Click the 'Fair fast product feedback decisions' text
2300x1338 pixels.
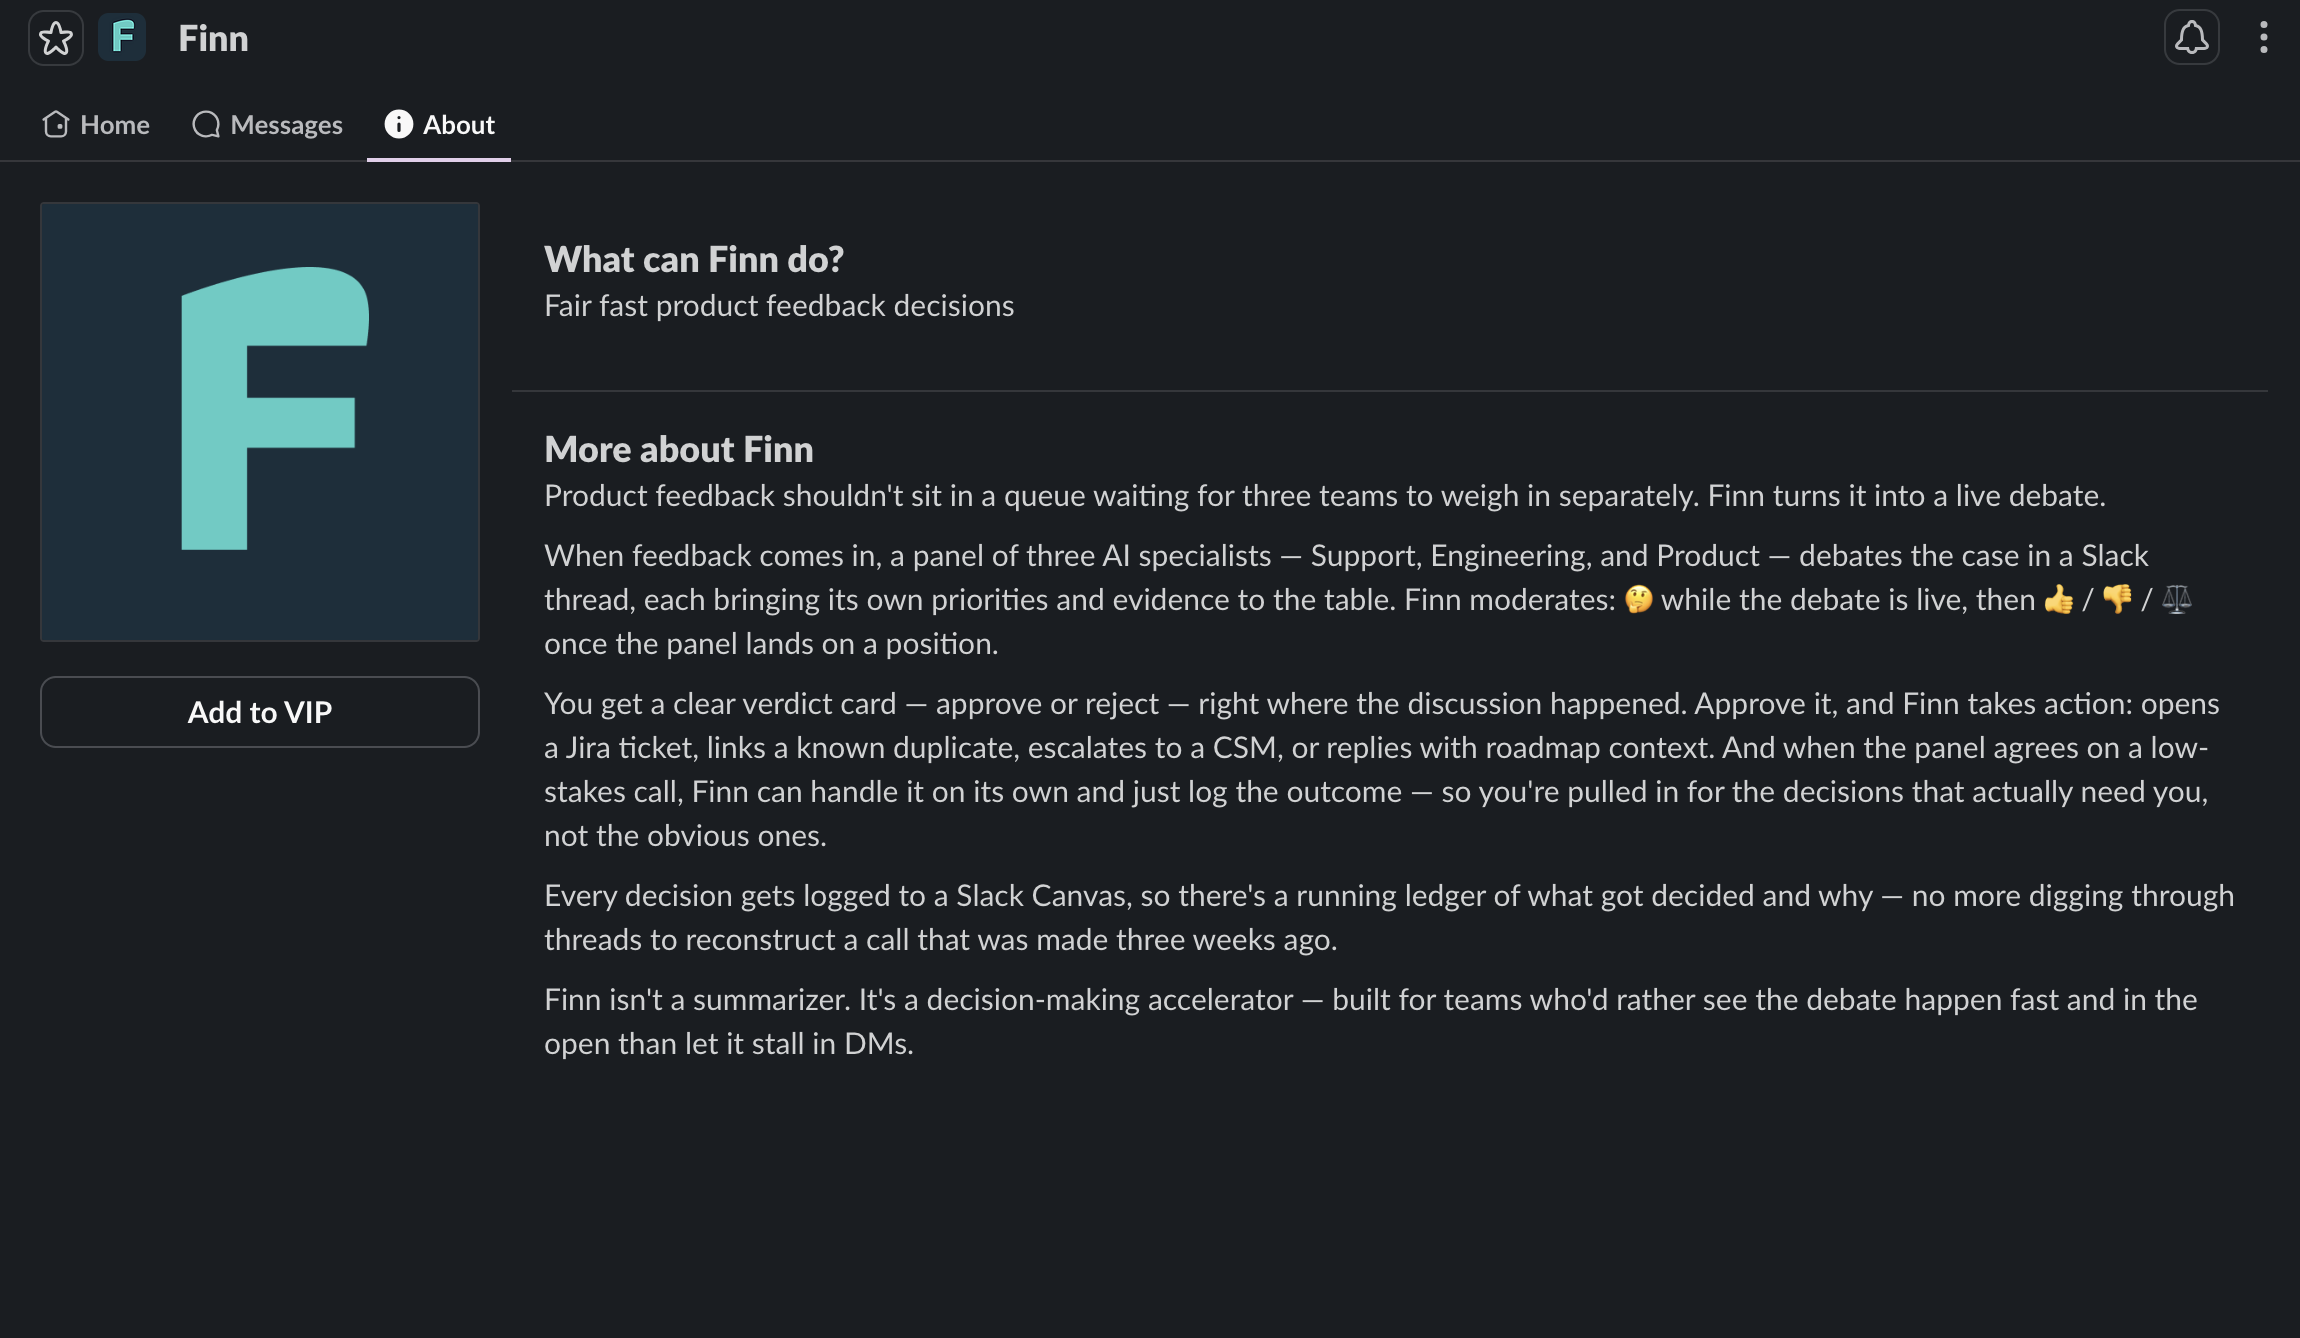[779, 305]
